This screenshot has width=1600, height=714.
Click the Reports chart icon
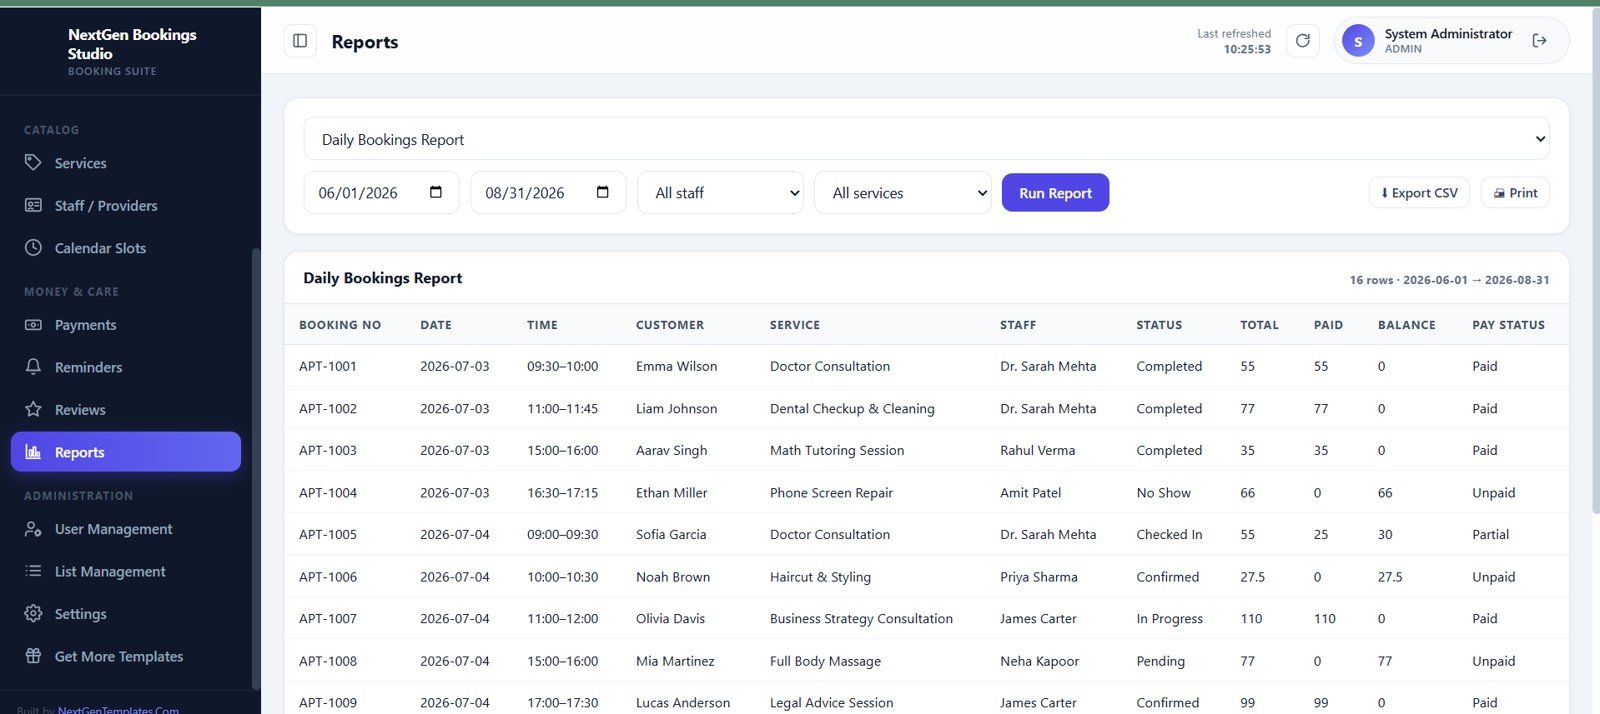[x=33, y=452]
